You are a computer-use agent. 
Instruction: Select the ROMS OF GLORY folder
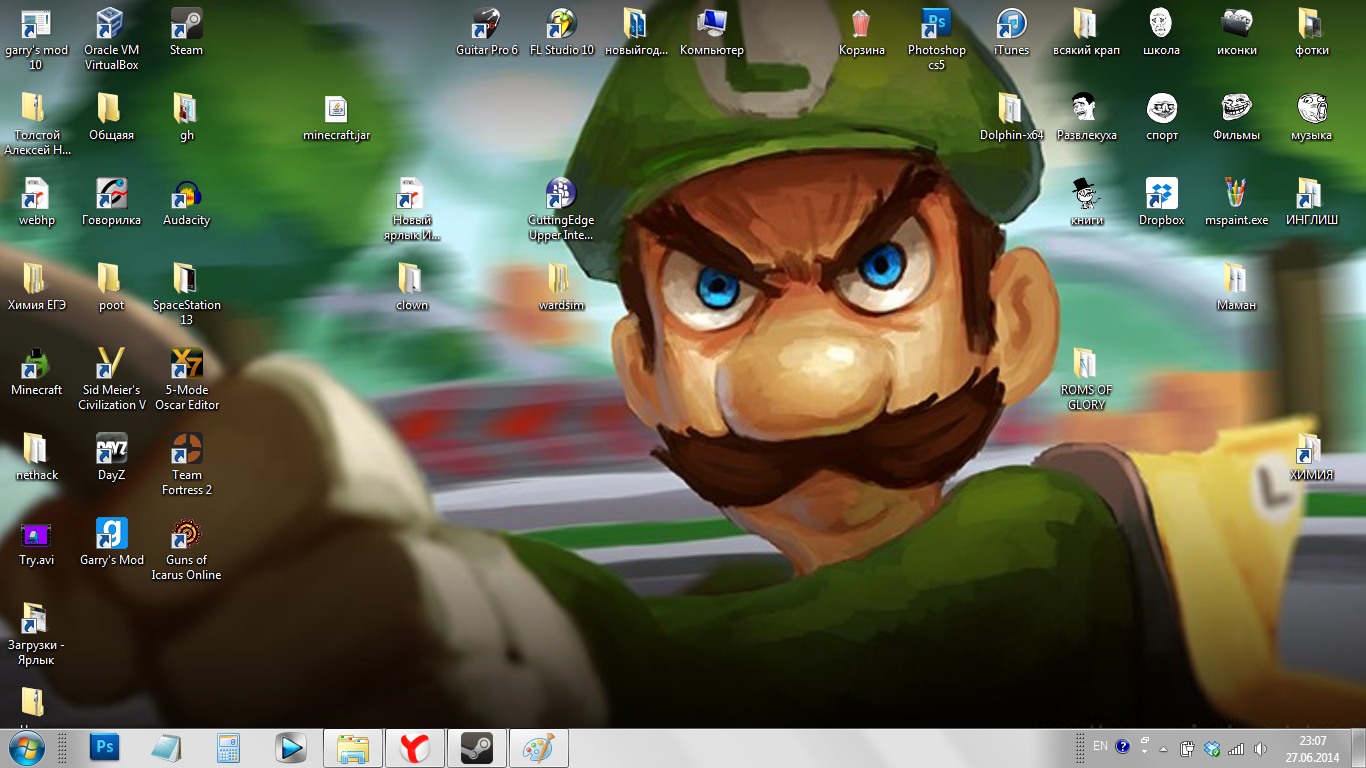pyautogui.click(x=1086, y=379)
